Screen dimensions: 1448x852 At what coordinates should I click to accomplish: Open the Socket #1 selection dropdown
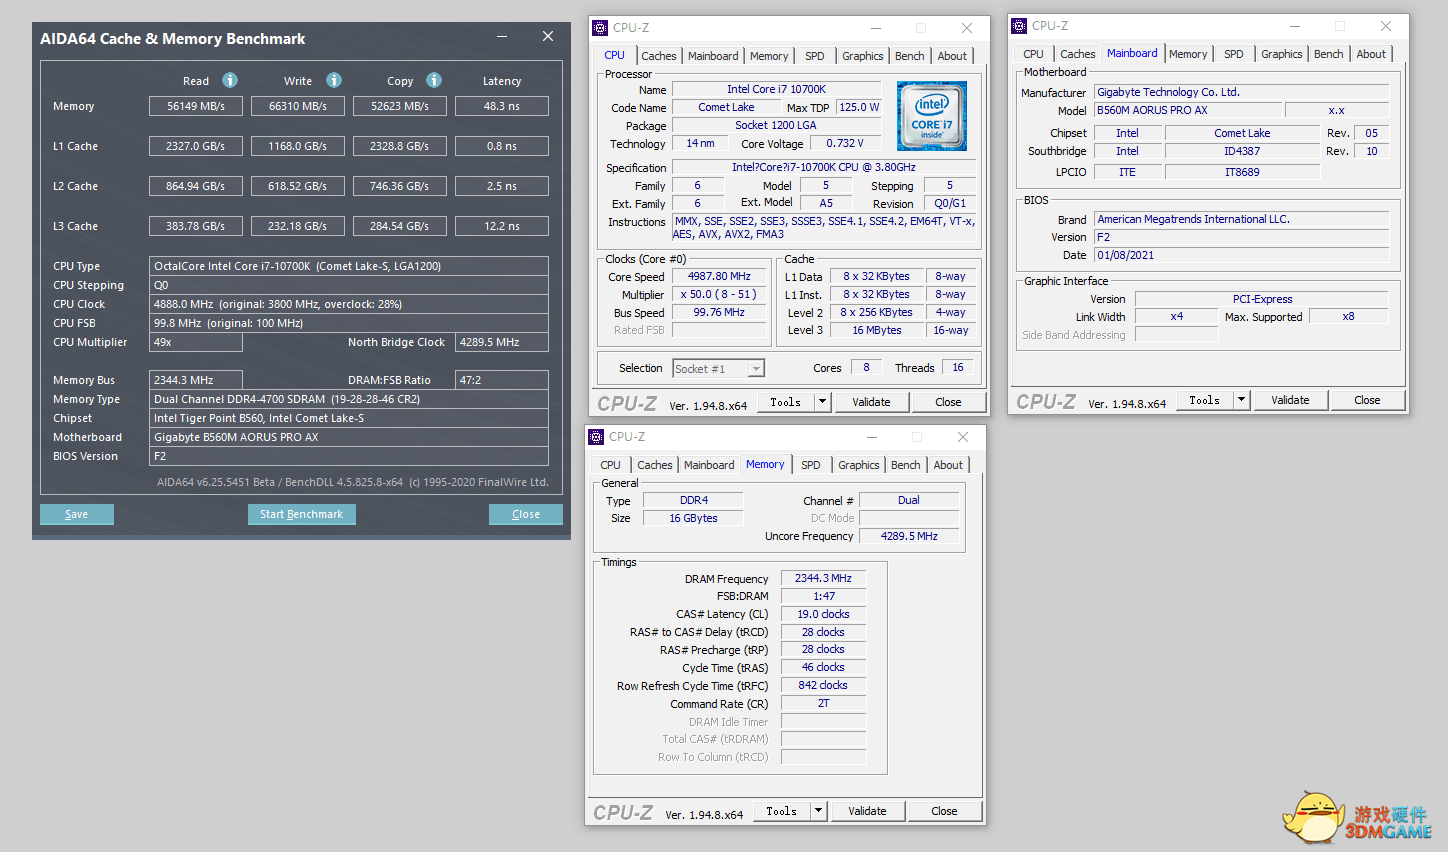pos(756,369)
